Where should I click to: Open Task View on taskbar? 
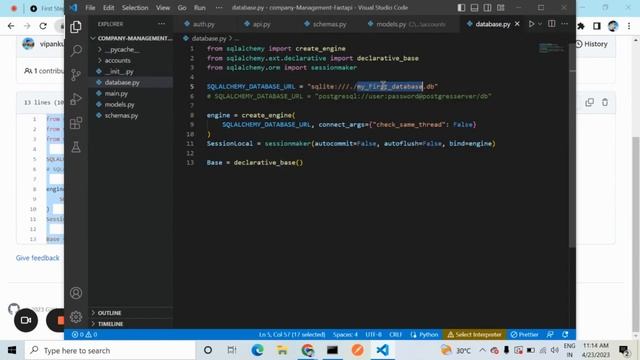point(232,350)
